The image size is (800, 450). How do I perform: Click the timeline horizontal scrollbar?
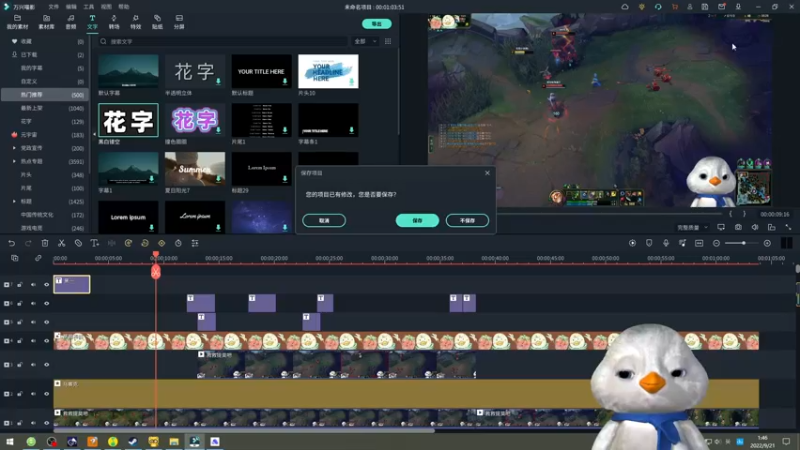coord(244,431)
